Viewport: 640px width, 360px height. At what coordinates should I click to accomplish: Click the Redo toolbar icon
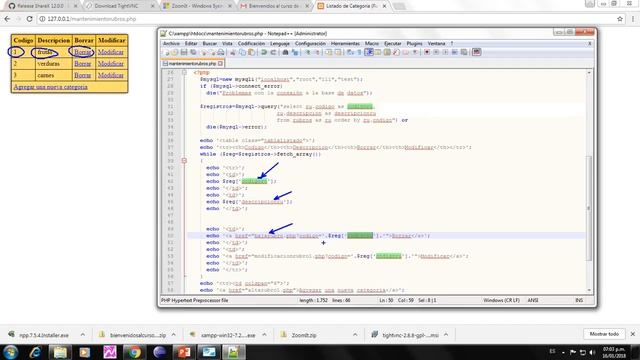click(273, 52)
